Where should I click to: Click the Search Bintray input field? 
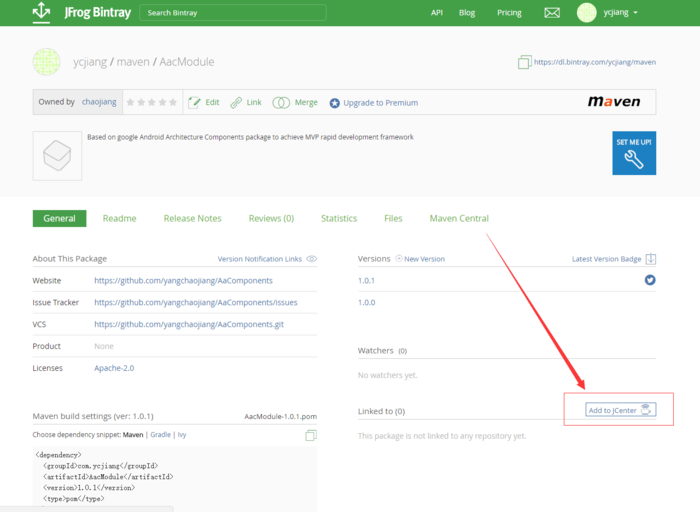click(233, 12)
